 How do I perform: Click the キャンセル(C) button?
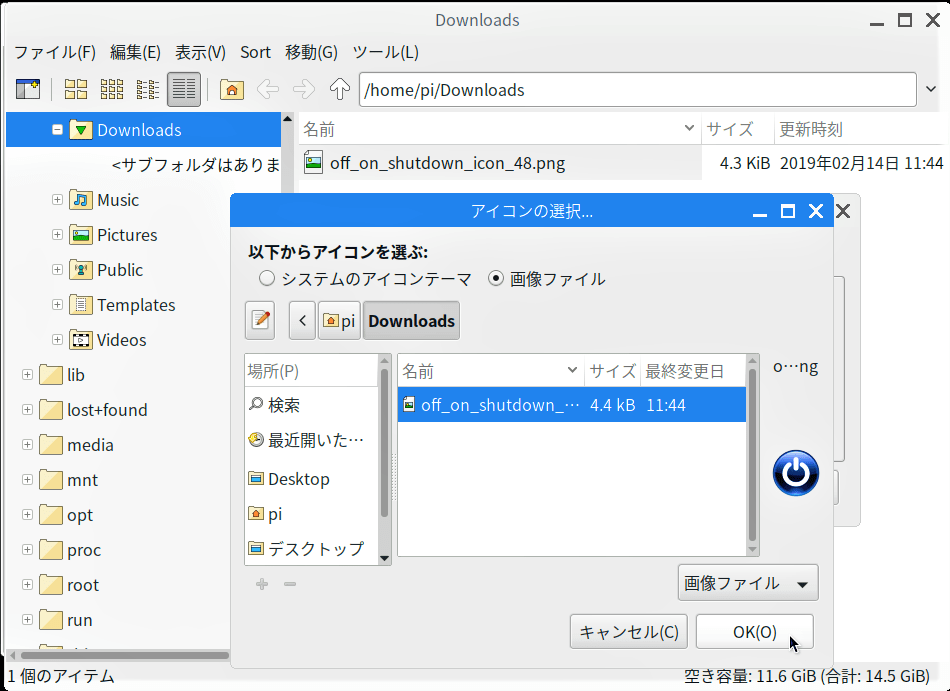629,632
